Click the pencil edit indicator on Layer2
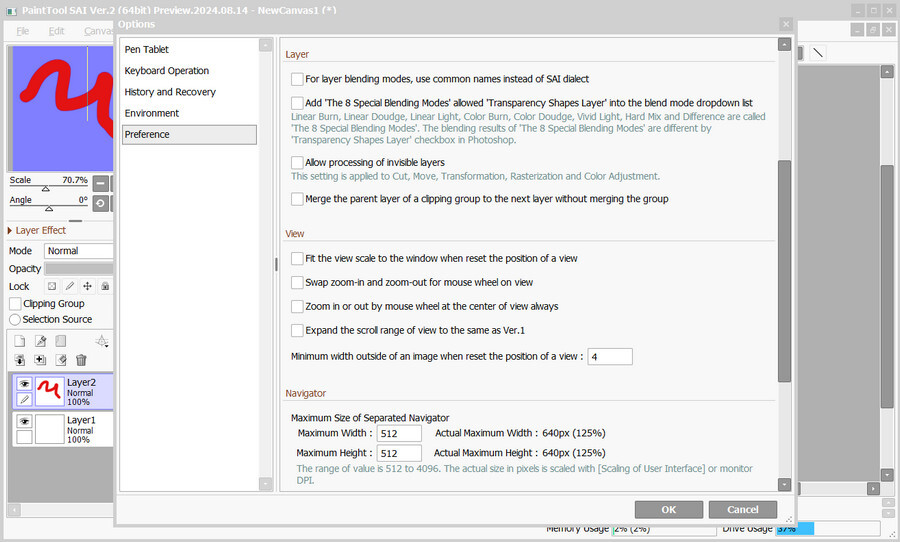 point(24,399)
